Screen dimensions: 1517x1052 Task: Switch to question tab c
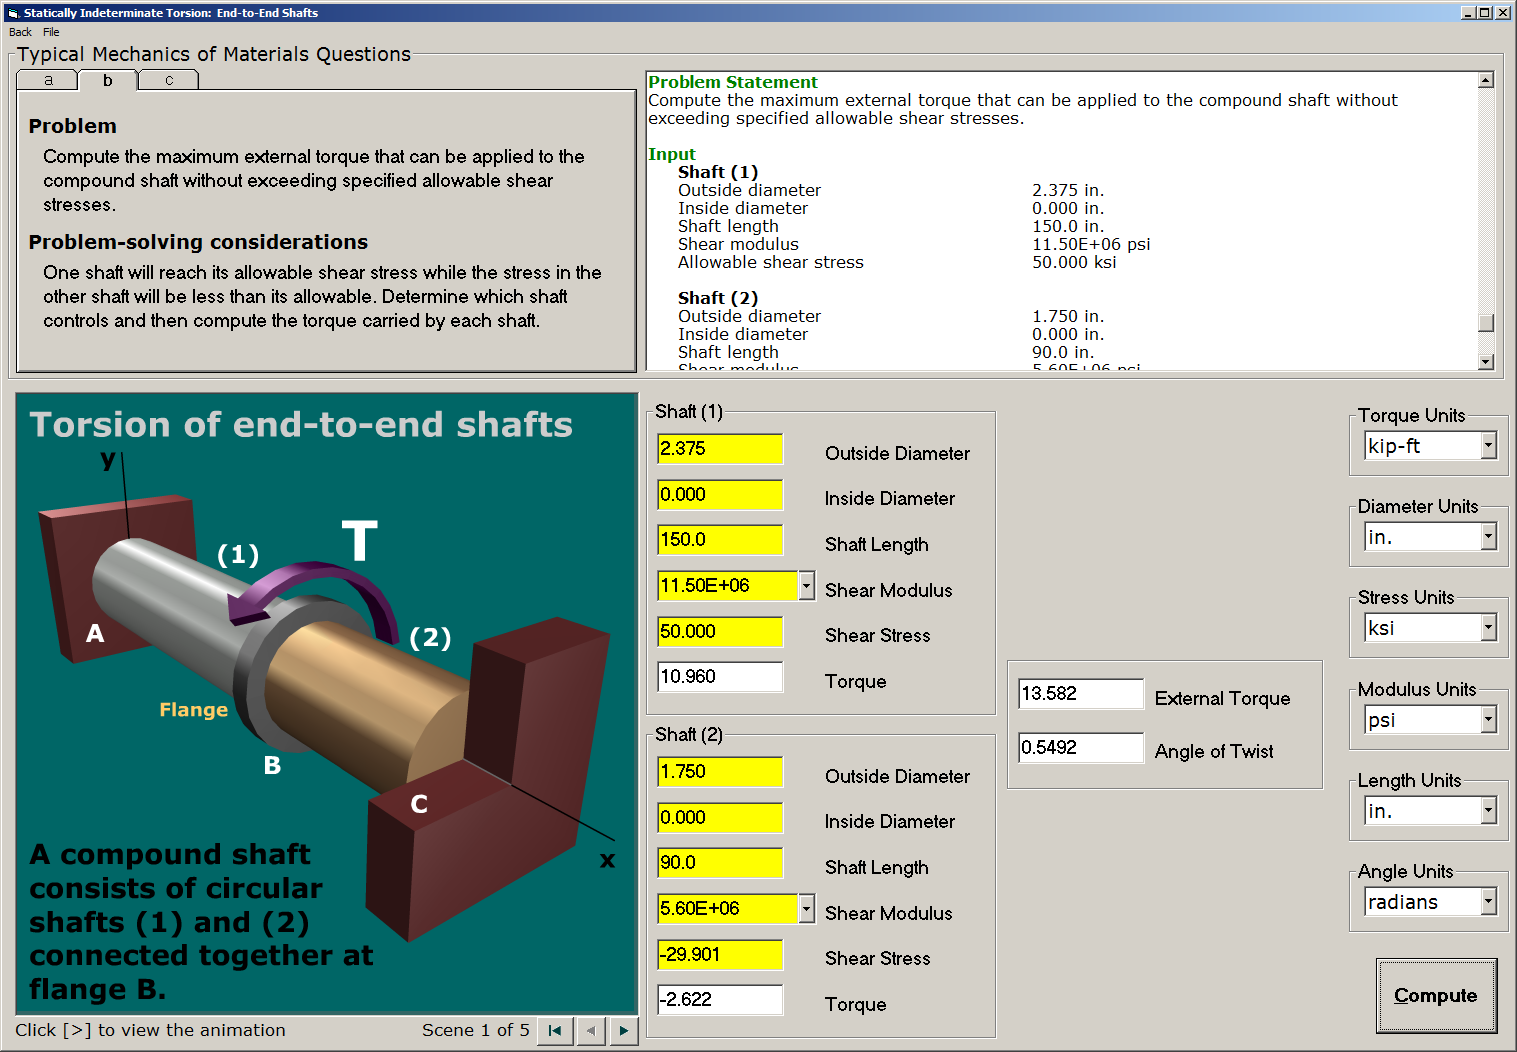168,79
